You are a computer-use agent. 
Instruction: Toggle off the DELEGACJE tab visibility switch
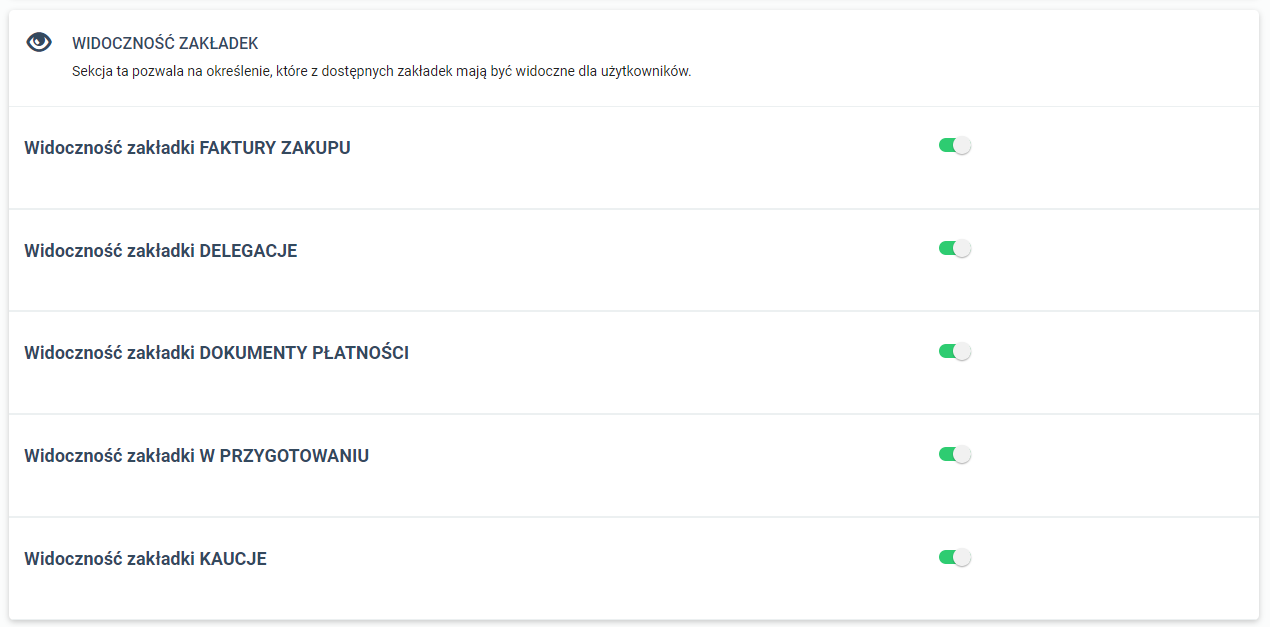click(x=955, y=249)
